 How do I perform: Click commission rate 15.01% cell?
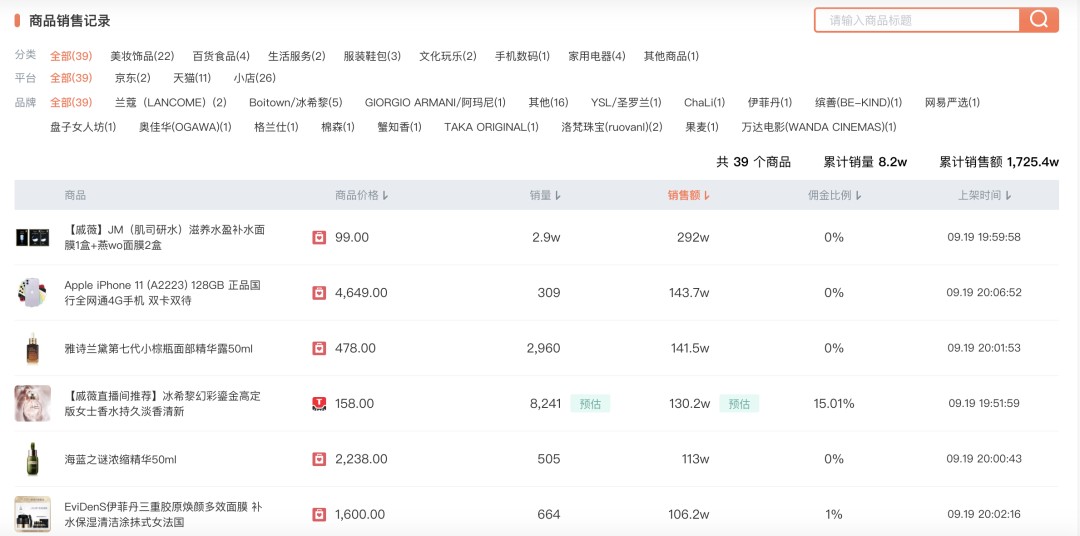click(x=833, y=404)
